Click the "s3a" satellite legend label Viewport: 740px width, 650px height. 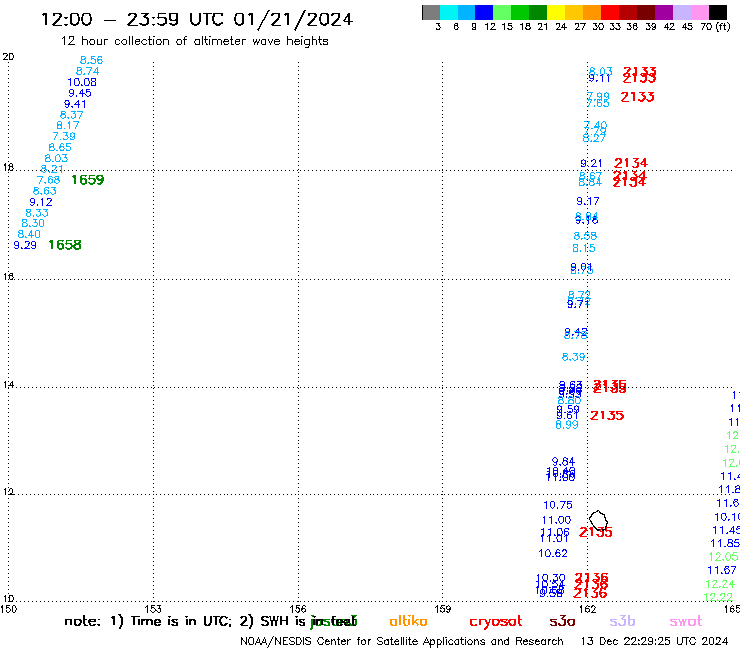(562, 622)
